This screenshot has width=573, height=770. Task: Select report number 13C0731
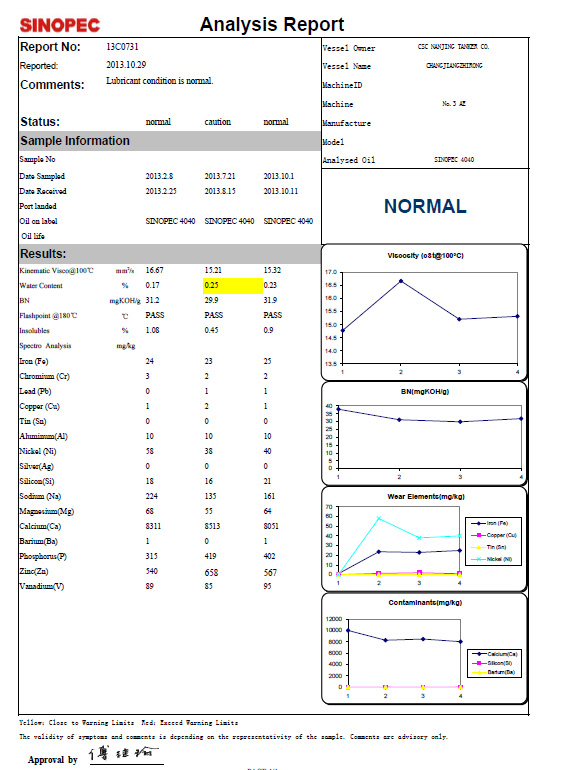point(122,47)
